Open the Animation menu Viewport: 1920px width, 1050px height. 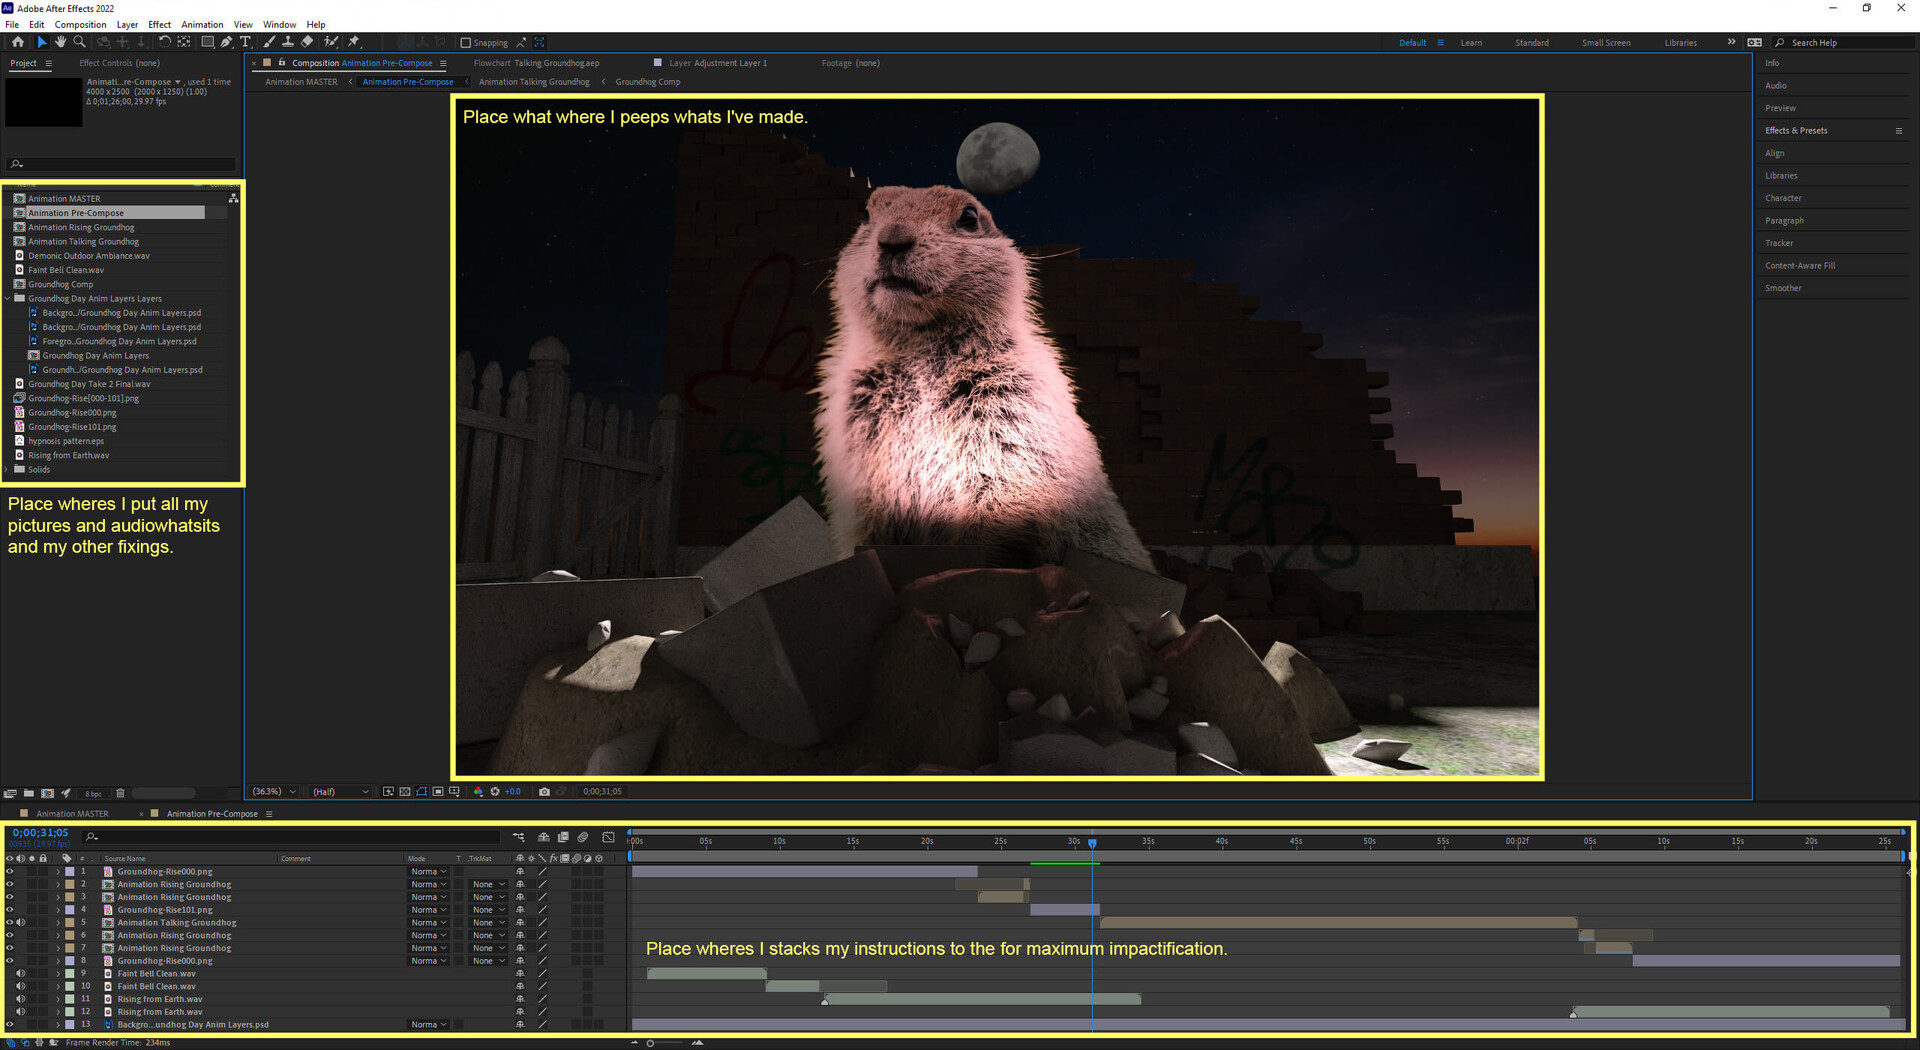pos(202,24)
